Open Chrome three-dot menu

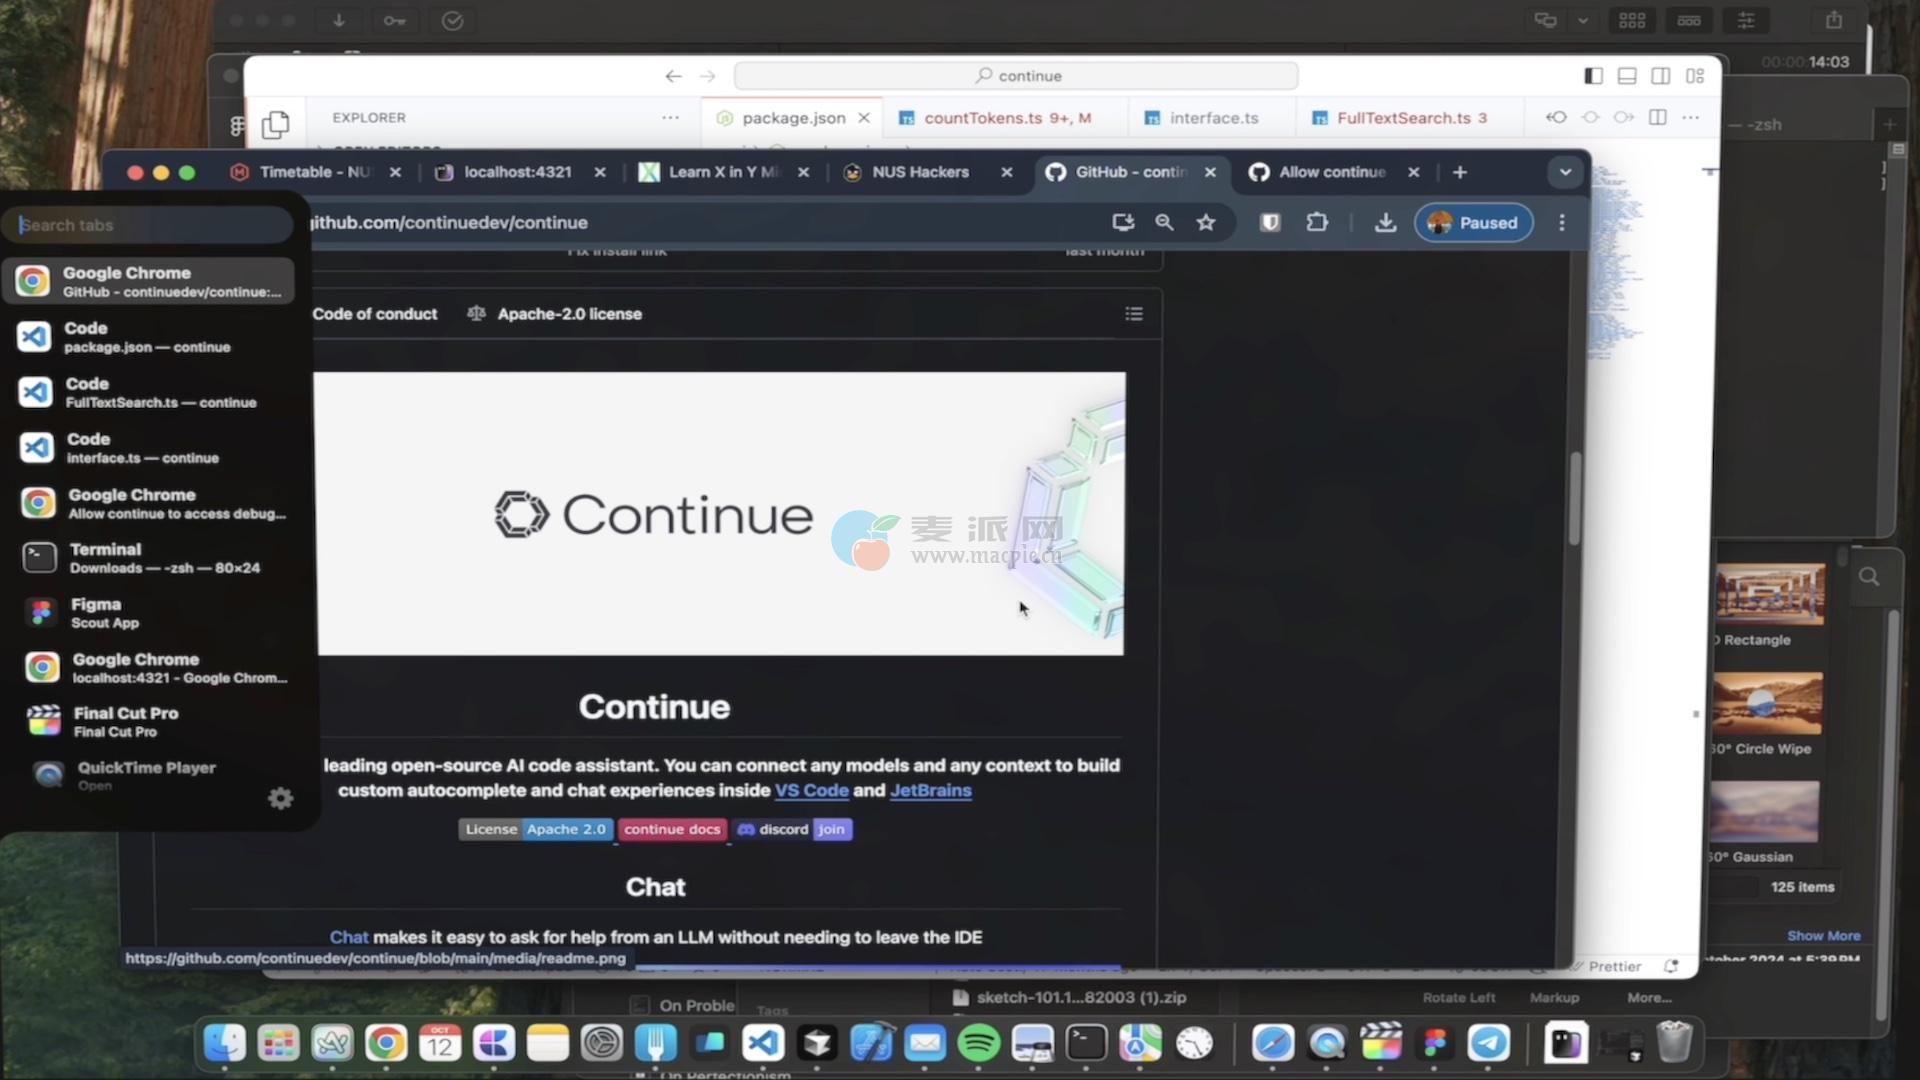[x=1562, y=222]
